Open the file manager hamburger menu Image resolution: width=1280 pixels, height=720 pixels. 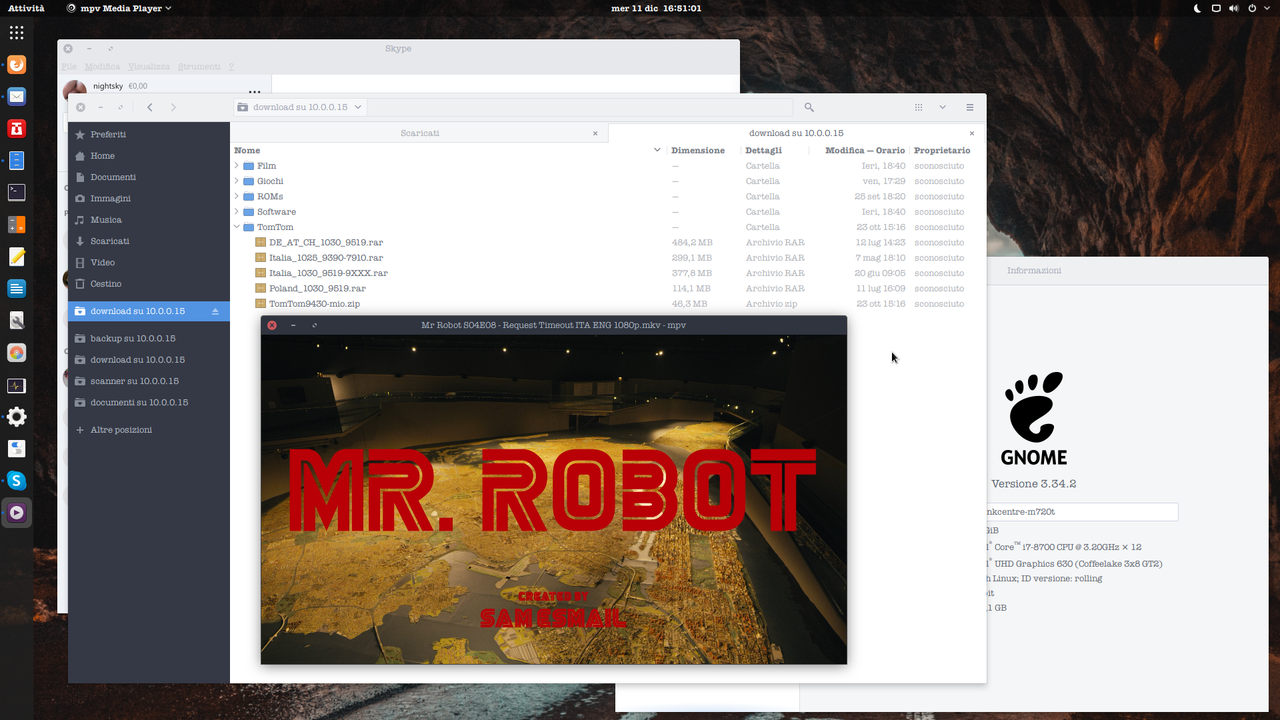tap(970, 107)
